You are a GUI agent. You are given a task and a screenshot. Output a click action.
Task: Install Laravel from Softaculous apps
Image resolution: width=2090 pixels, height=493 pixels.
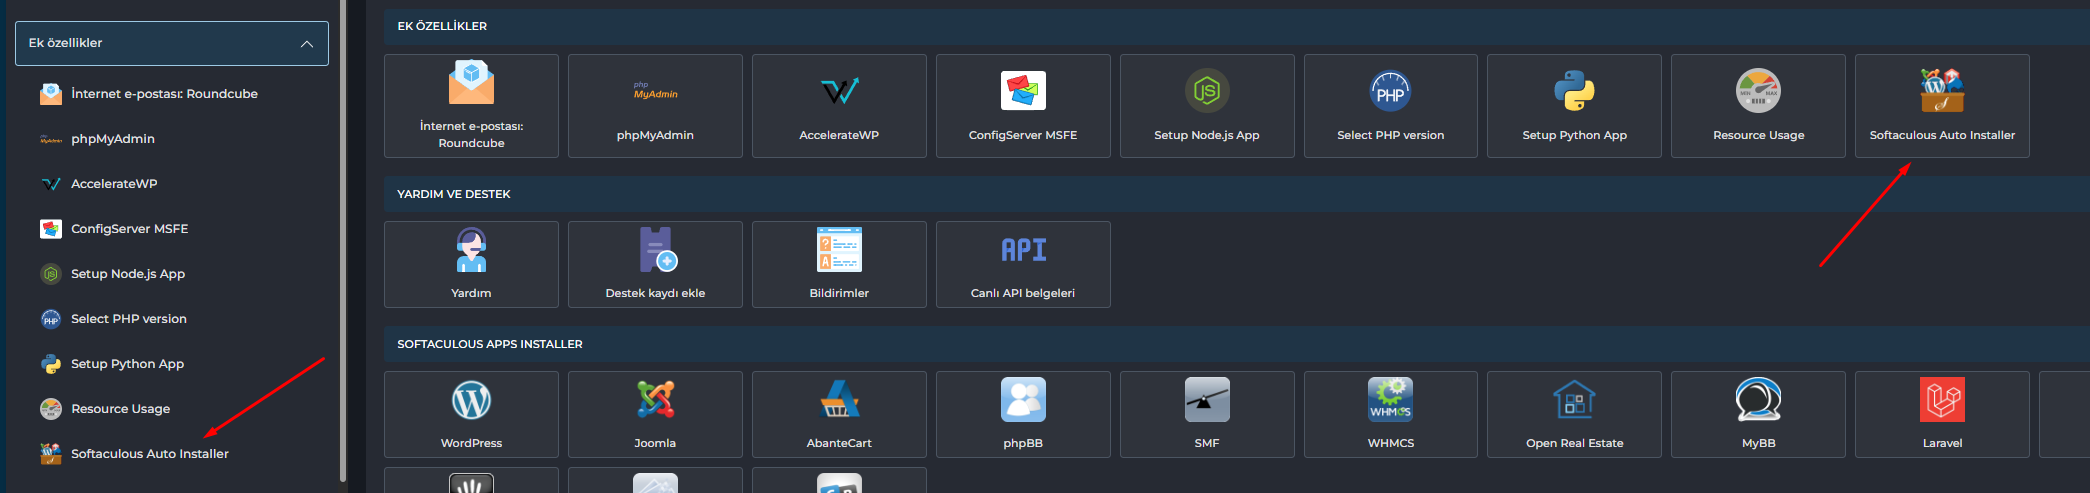click(1942, 413)
